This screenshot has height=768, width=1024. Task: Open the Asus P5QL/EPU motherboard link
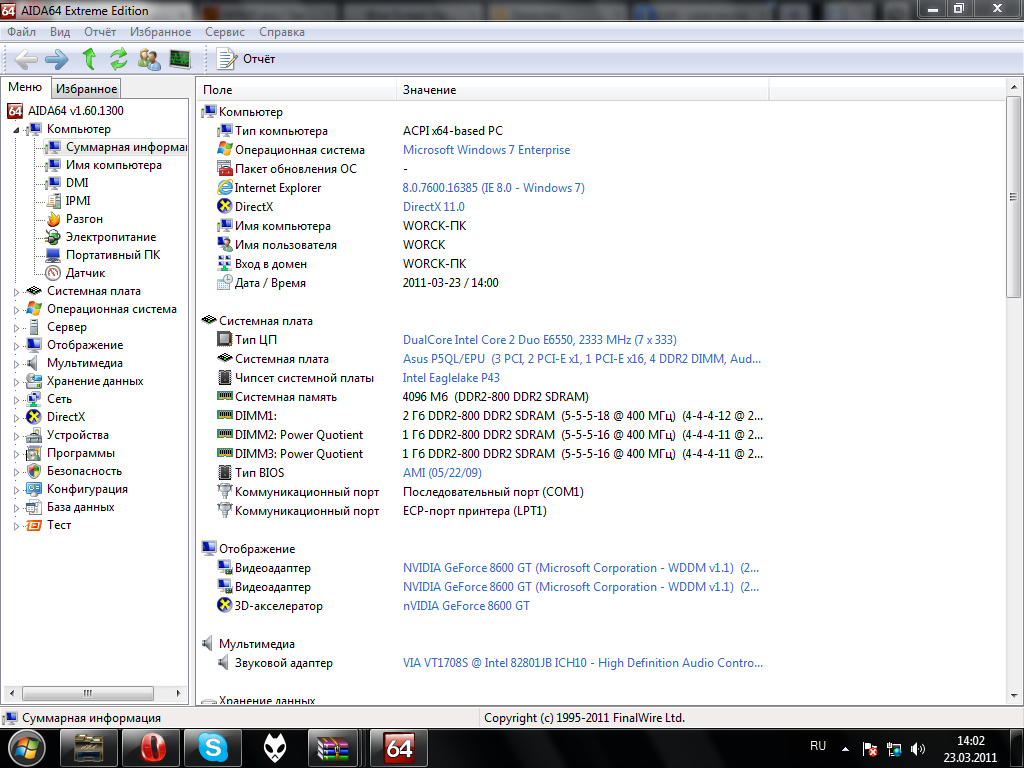[582, 359]
